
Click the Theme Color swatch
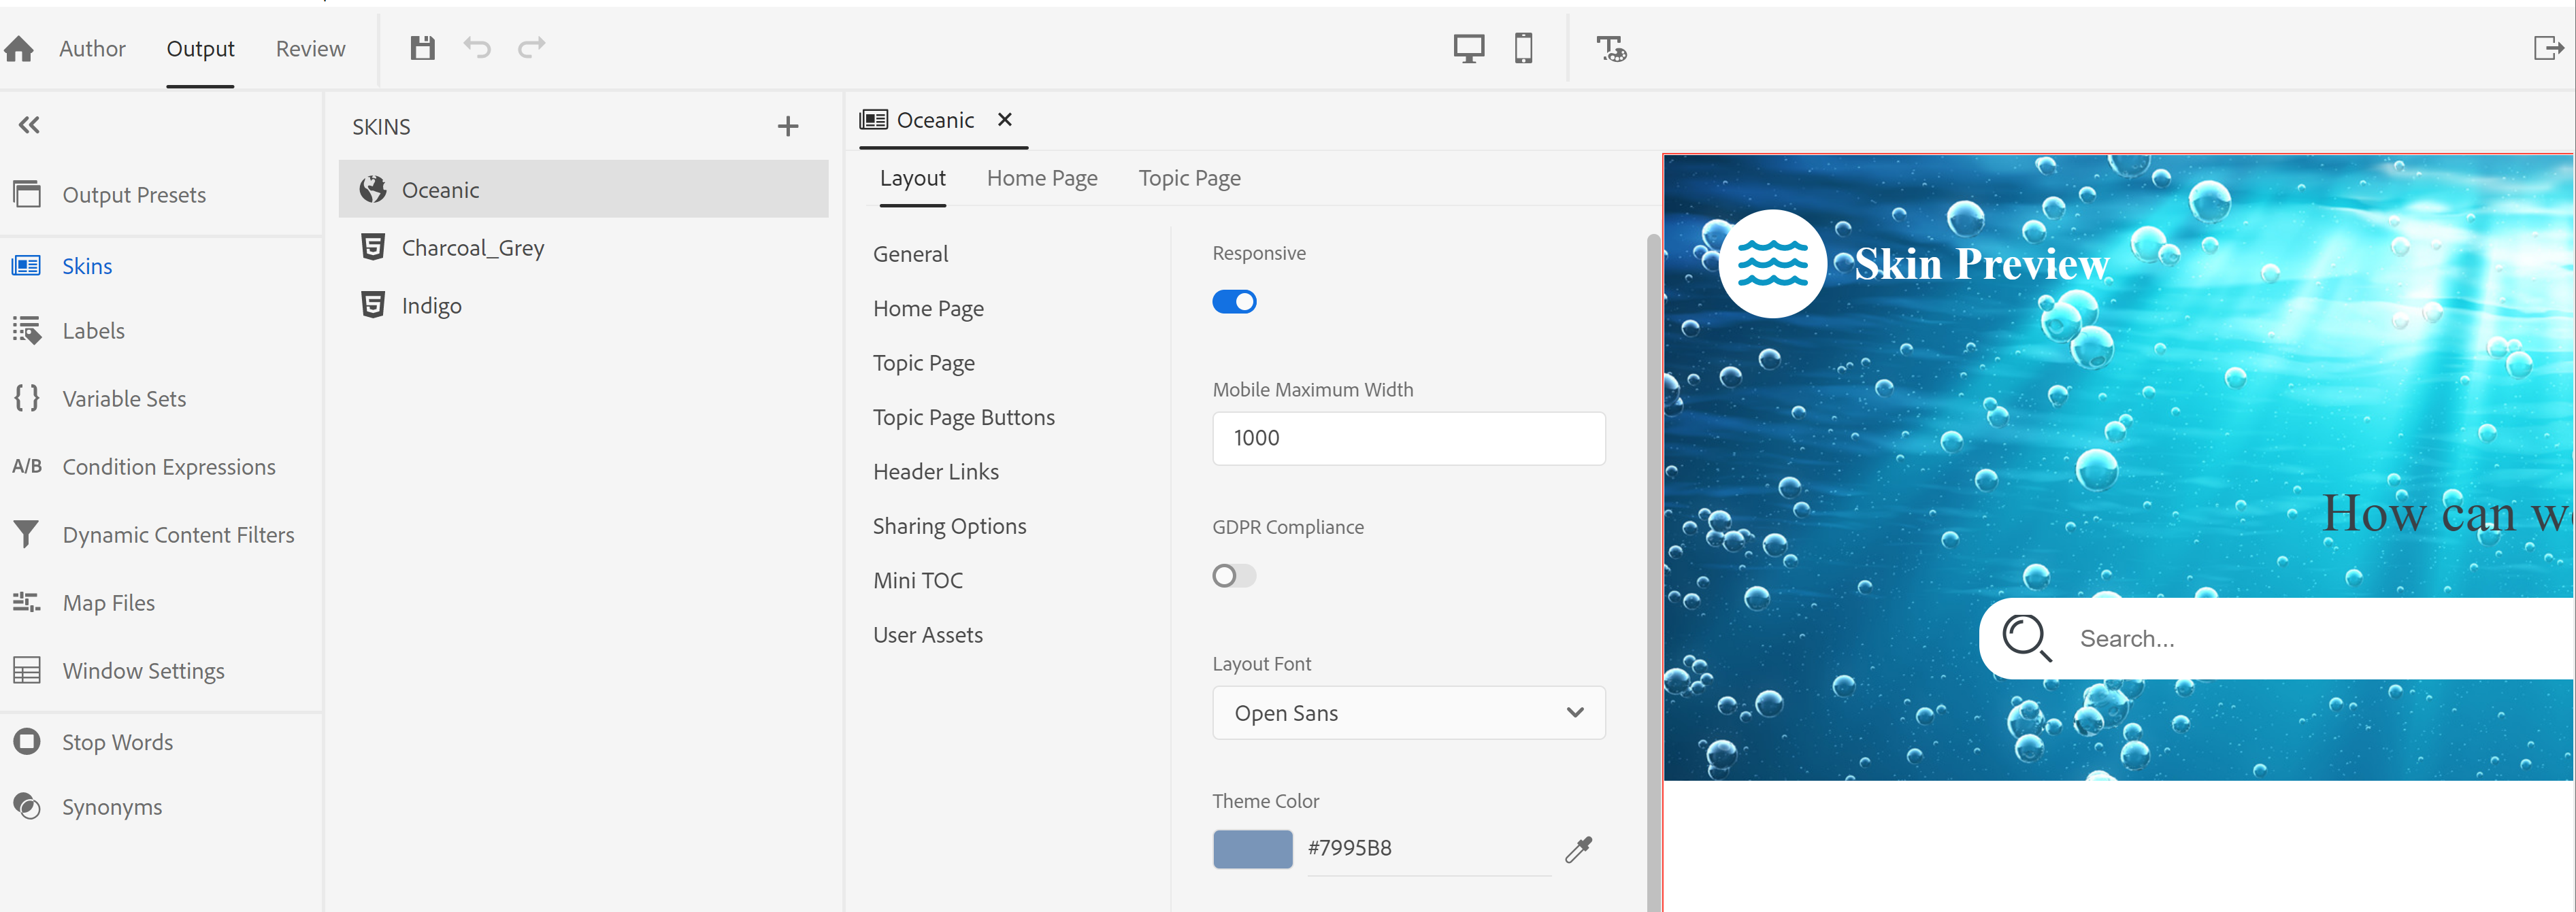pyautogui.click(x=1252, y=849)
